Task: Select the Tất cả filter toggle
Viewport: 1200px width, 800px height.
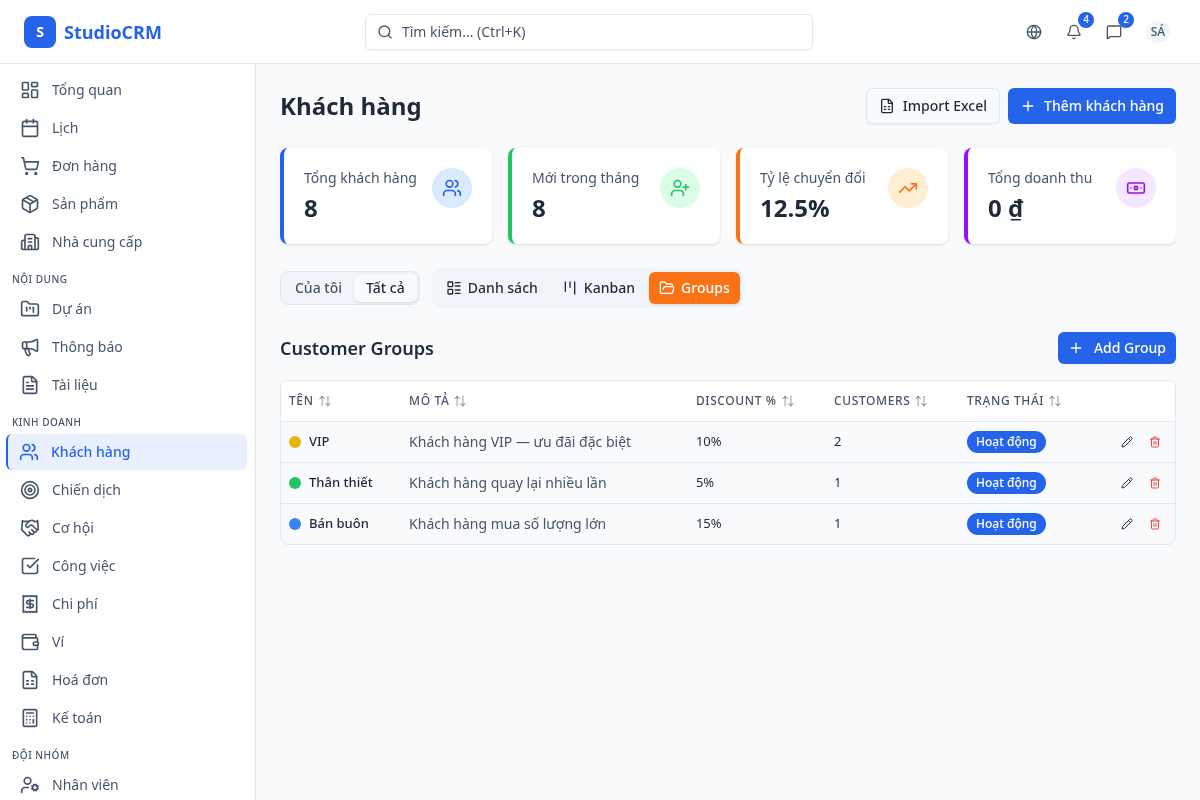Action: (385, 288)
